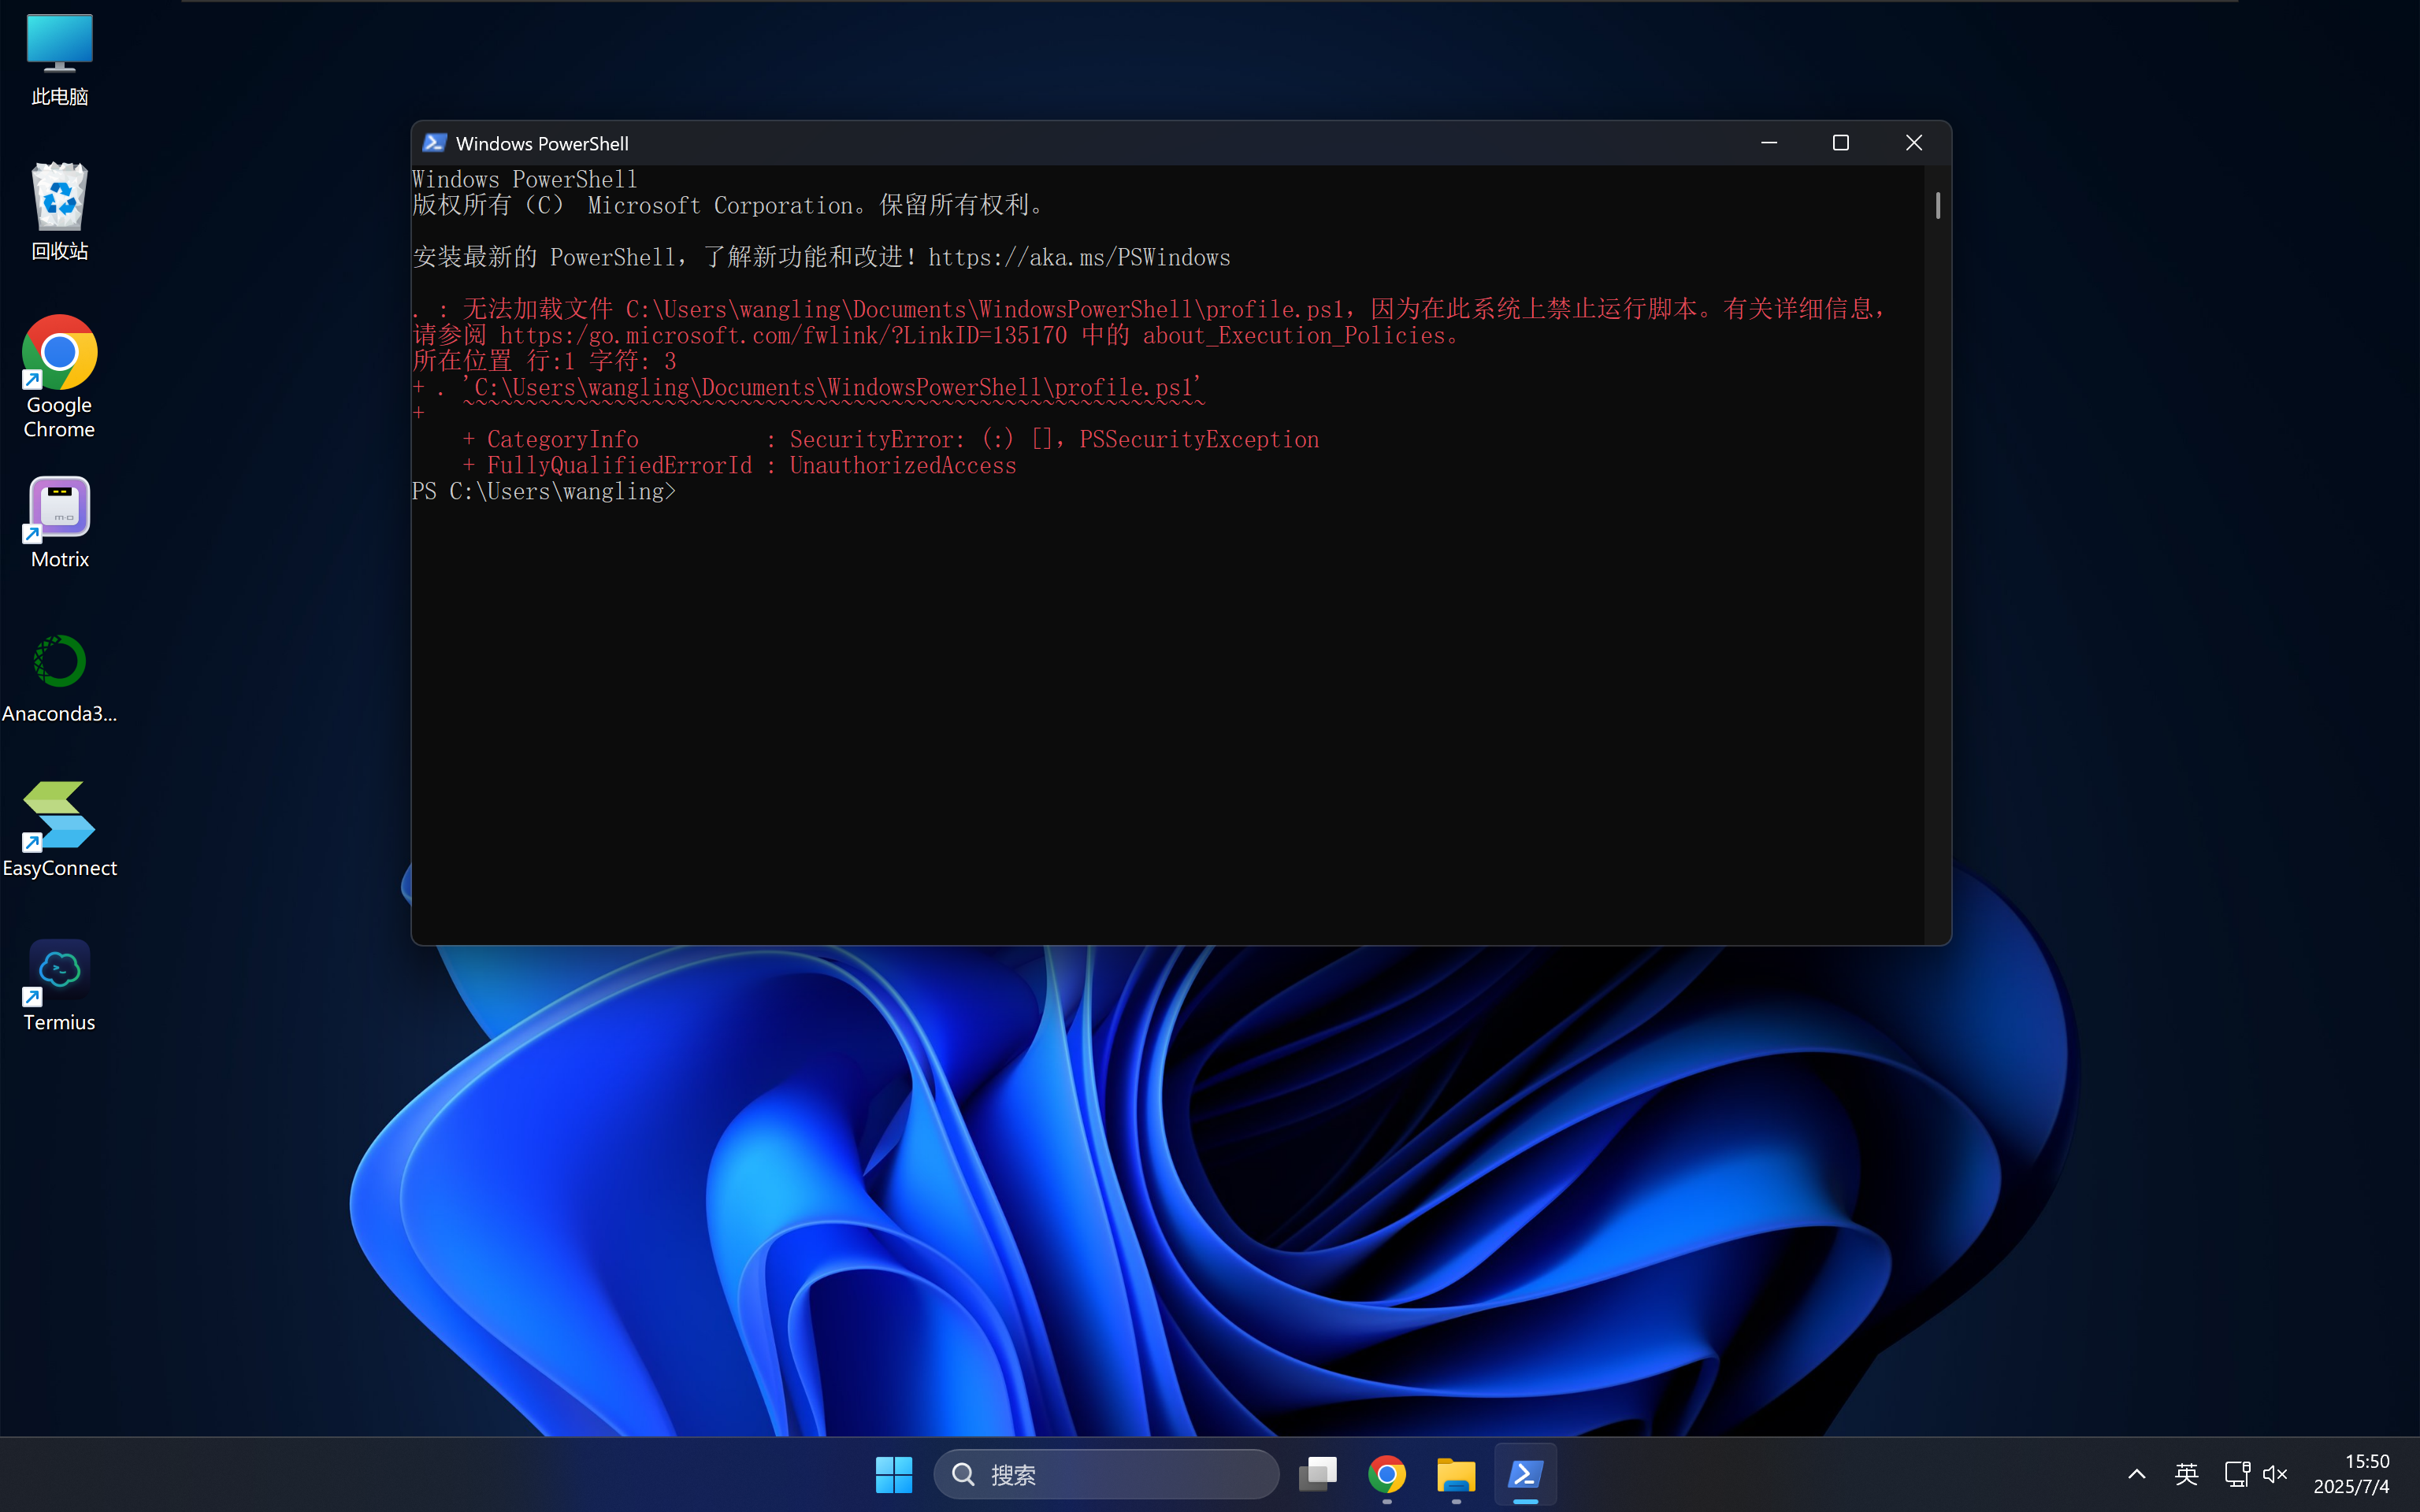2420x1512 pixels.
Task: Click the PowerShell vertical scrollbar thumb
Action: click(x=1937, y=206)
